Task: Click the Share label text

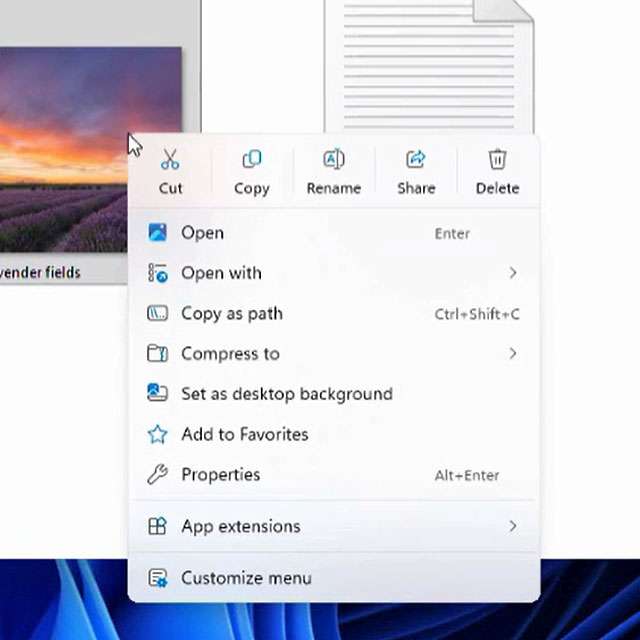Action: point(416,188)
